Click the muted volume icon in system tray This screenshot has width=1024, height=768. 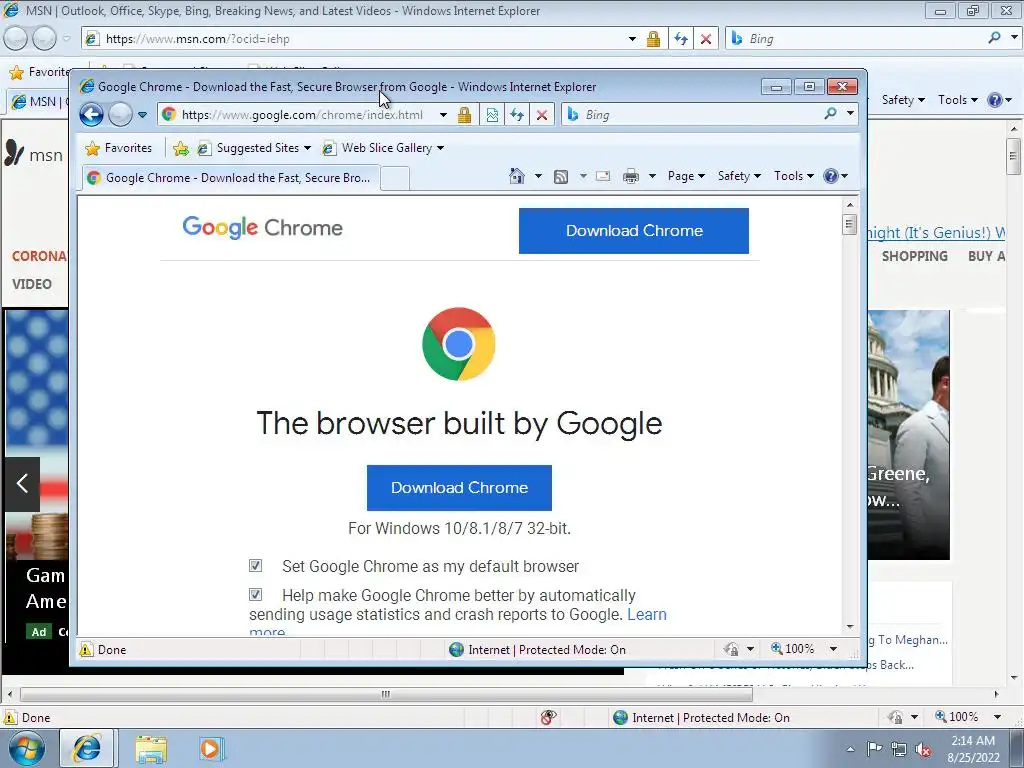[x=923, y=749]
